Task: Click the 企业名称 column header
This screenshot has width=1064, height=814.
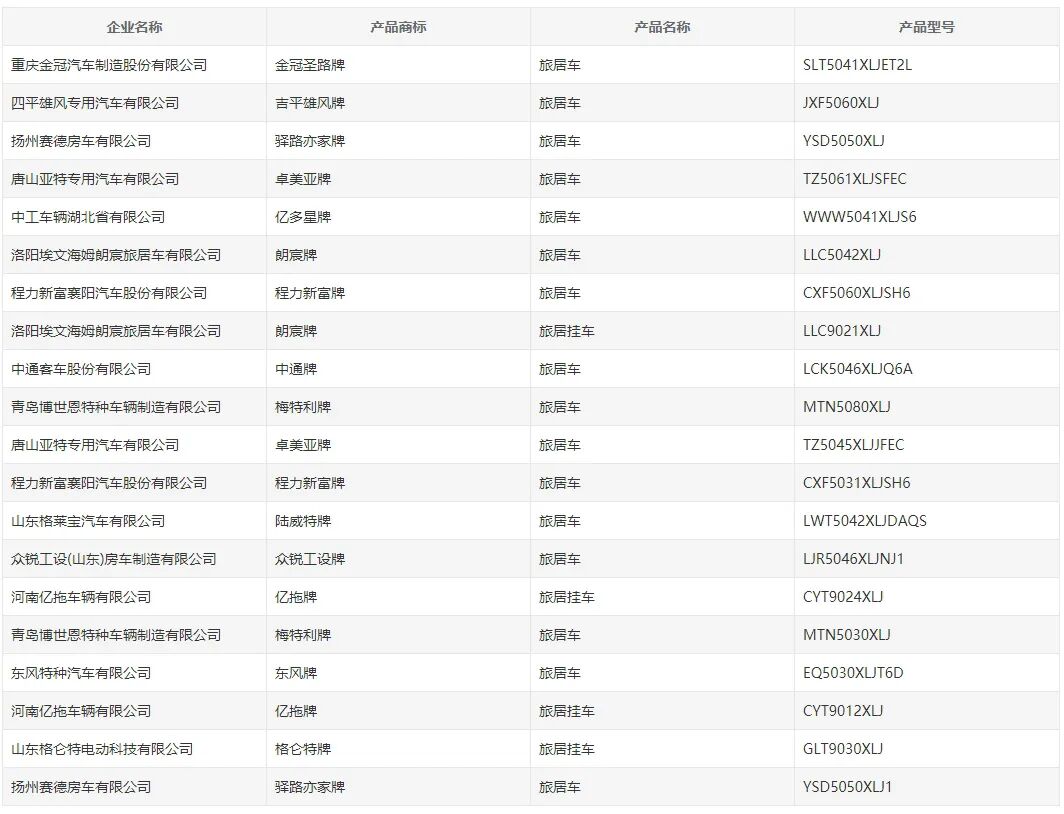Action: [x=134, y=27]
